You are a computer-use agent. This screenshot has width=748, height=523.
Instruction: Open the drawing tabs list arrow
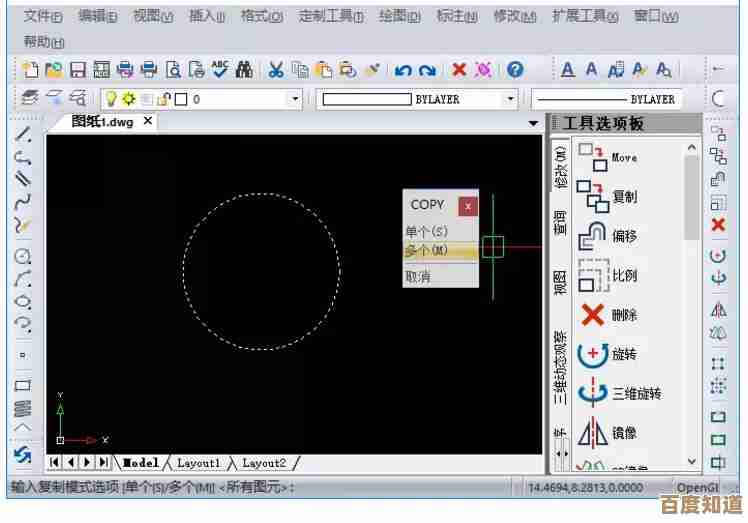[533, 123]
